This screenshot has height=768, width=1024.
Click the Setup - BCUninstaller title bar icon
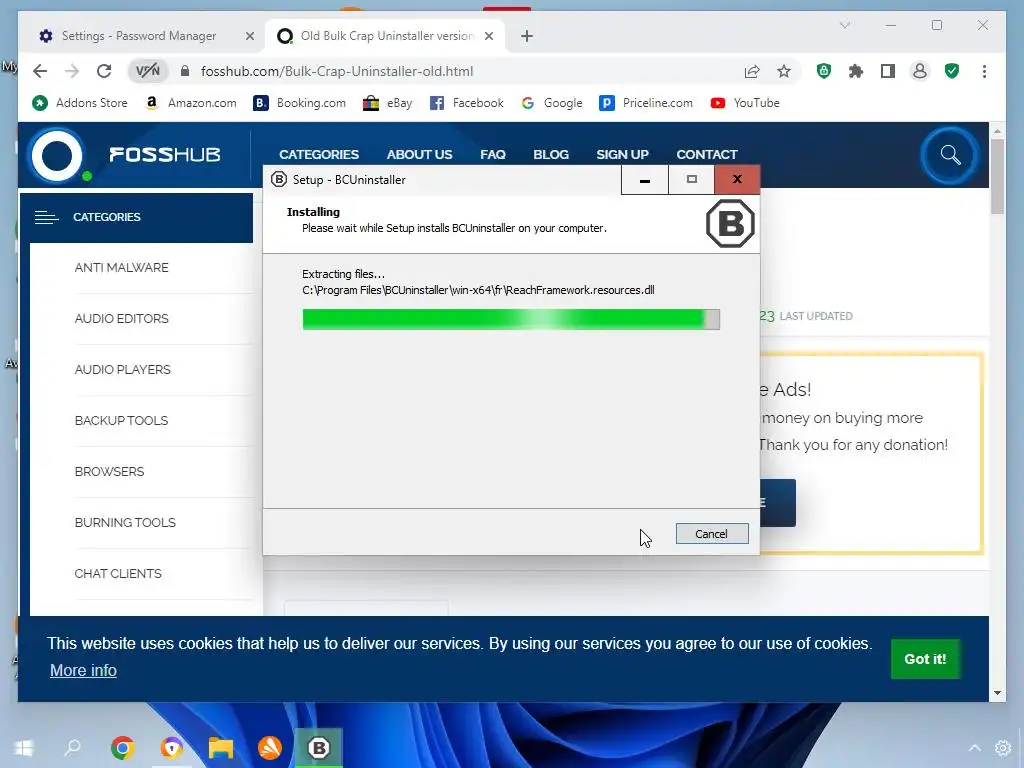[x=279, y=179]
